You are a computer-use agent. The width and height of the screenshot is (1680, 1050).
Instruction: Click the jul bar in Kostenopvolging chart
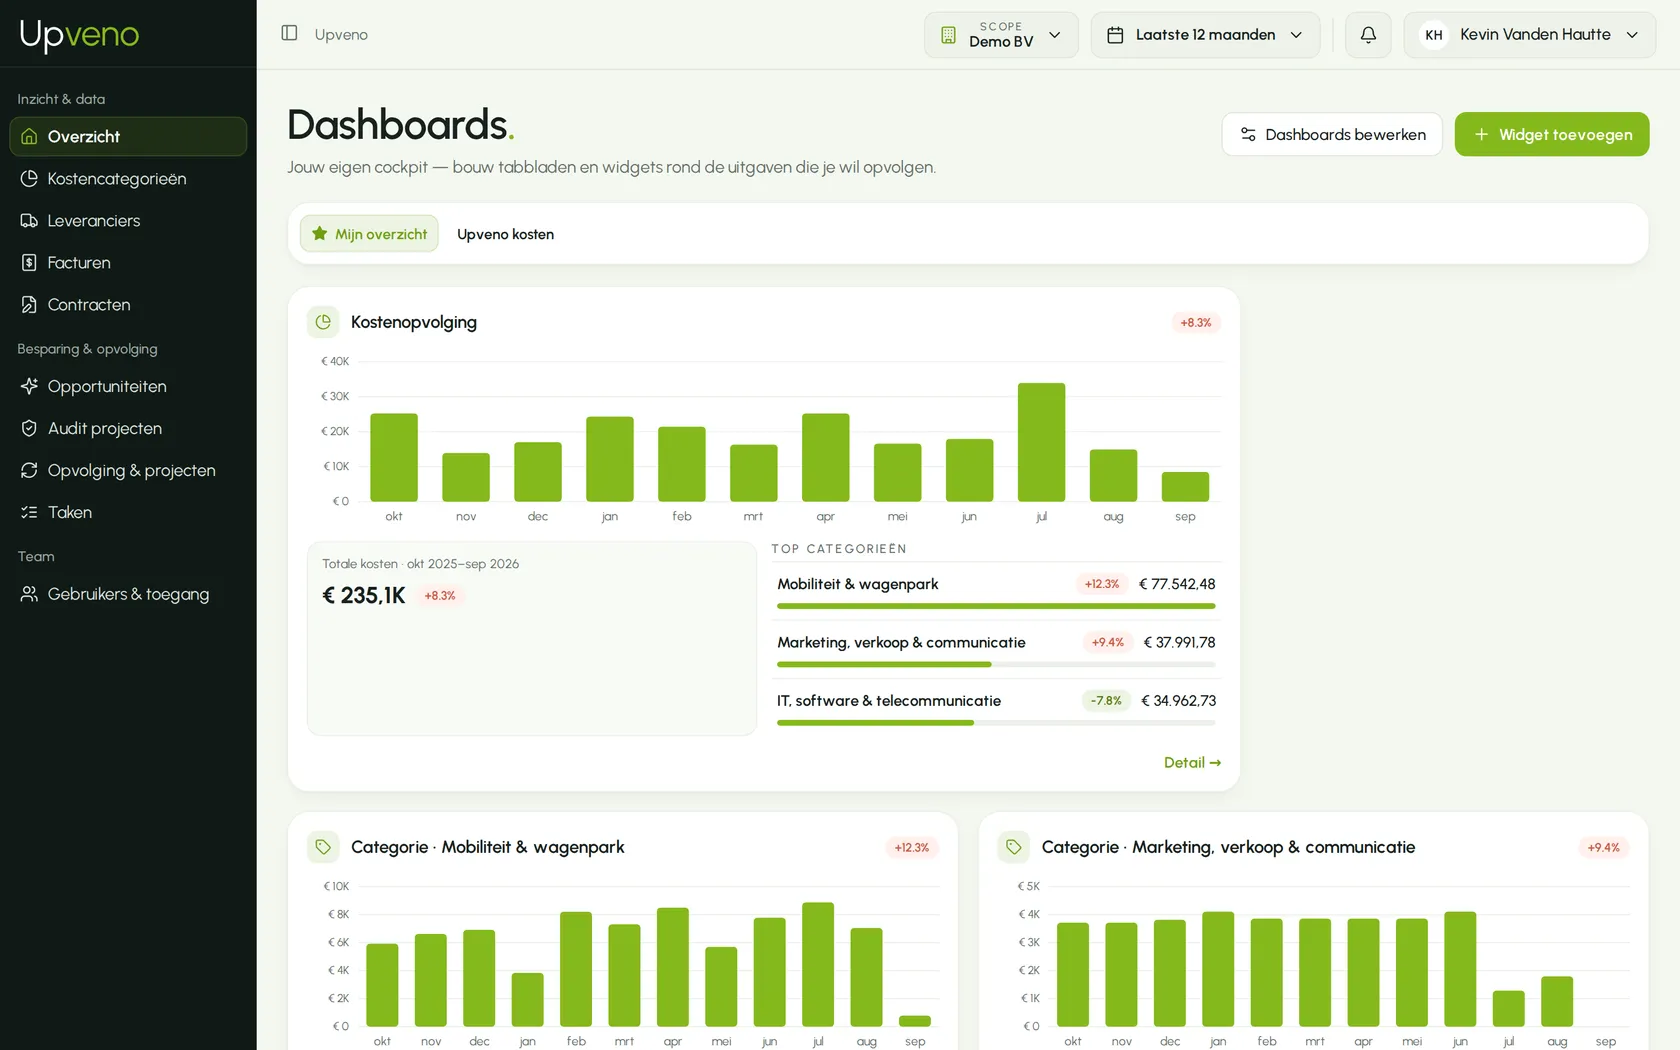1041,442
